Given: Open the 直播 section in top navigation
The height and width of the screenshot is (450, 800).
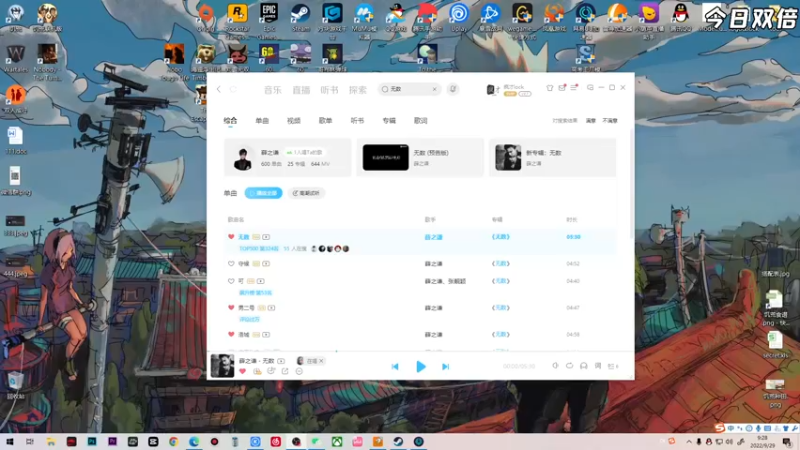Looking at the screenshot, I should pyautogui.click(x=301, y=90).
